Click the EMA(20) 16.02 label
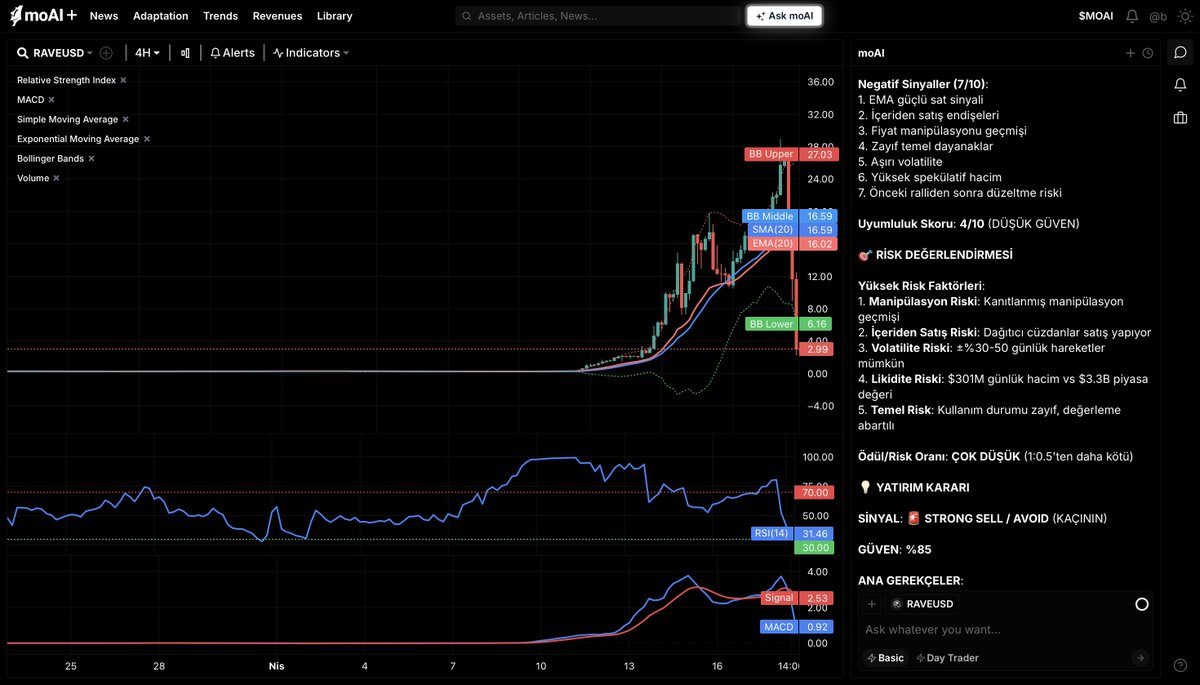This screenshot has height=685, width=1200. (x=790, y=244)
